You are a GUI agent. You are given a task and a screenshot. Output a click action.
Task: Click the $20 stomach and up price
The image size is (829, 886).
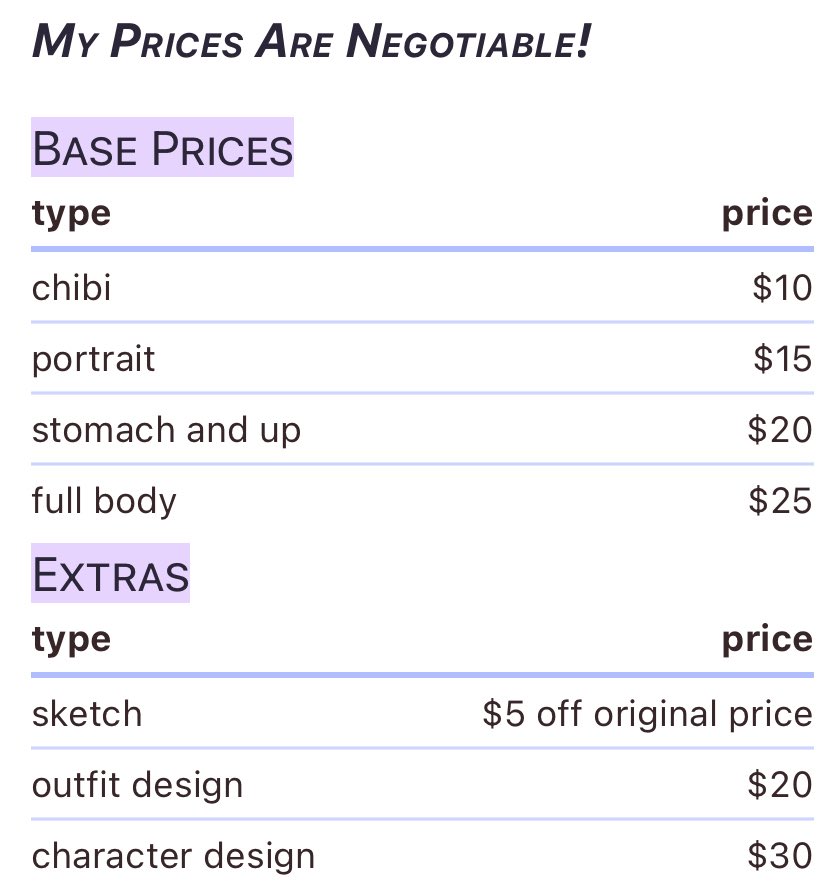click(780, 429)
